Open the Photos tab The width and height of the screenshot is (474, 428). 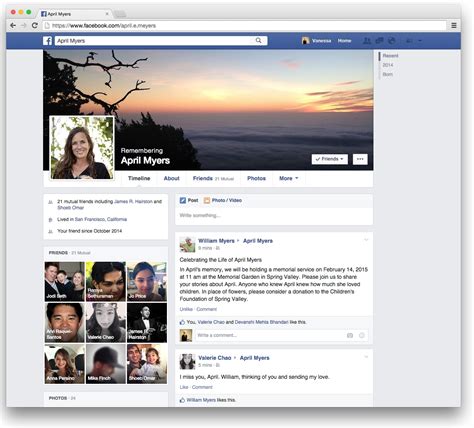click(256, 178)
